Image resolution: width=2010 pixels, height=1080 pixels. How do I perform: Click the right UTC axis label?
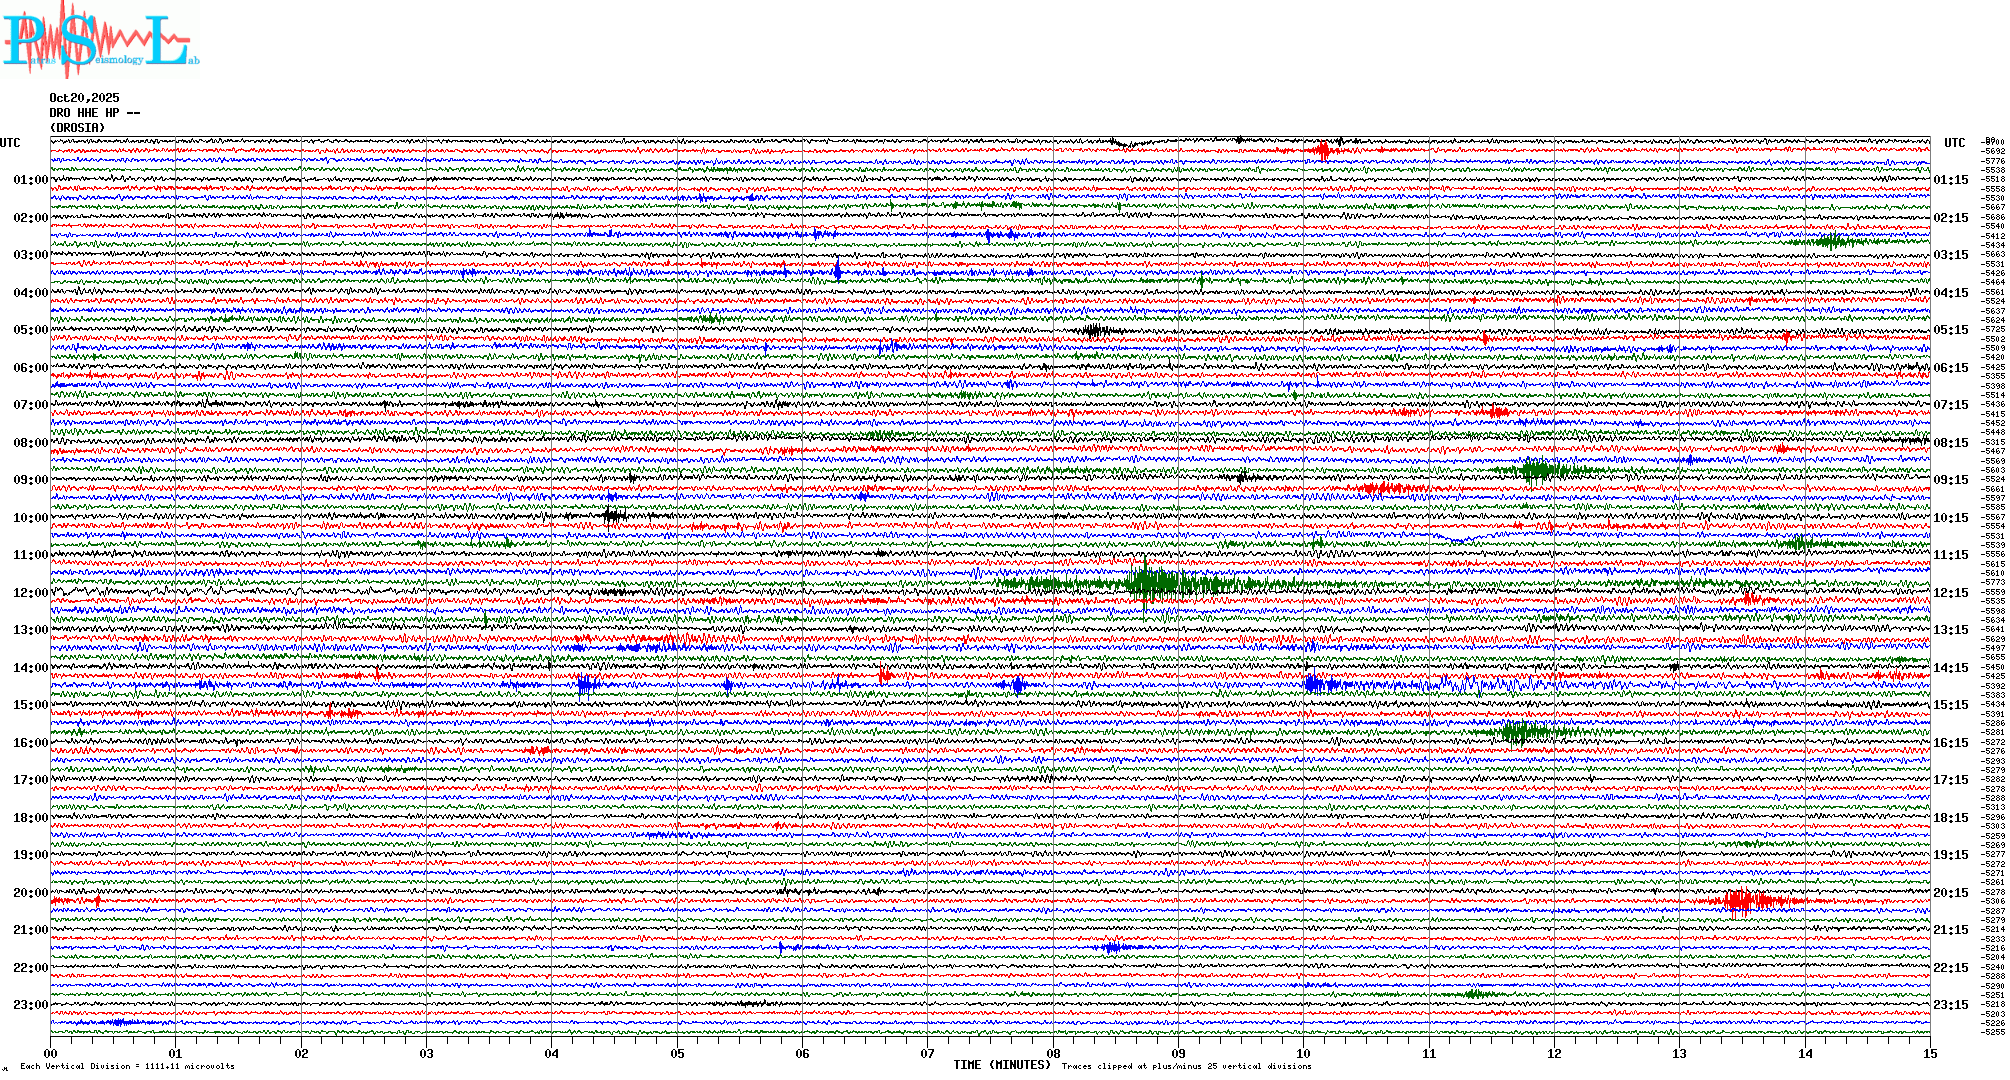click(x=1954, y=143)
